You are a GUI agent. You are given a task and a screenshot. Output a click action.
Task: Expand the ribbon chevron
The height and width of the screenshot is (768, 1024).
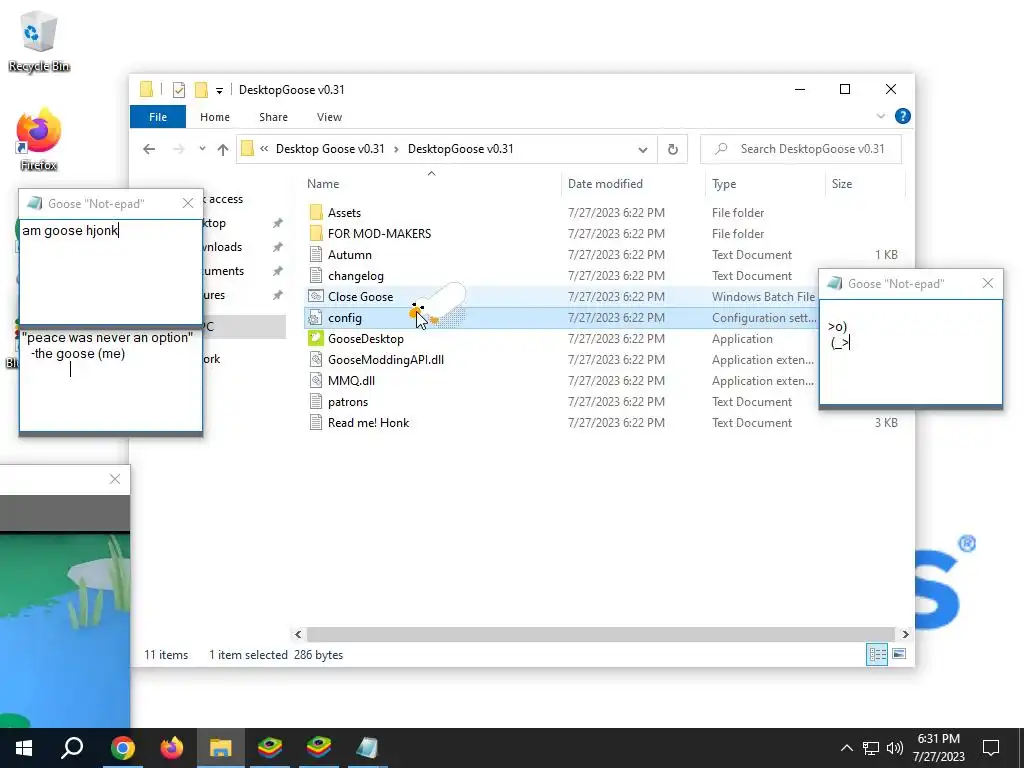tap(881, 116)
